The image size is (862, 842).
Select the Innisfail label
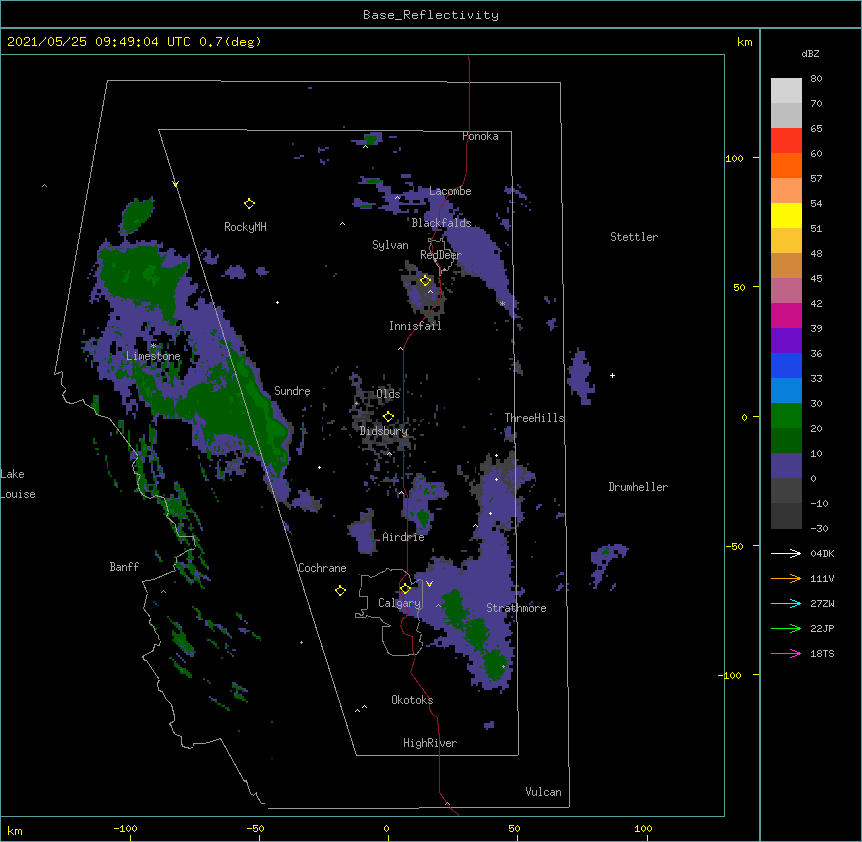(x=415, y=326)
